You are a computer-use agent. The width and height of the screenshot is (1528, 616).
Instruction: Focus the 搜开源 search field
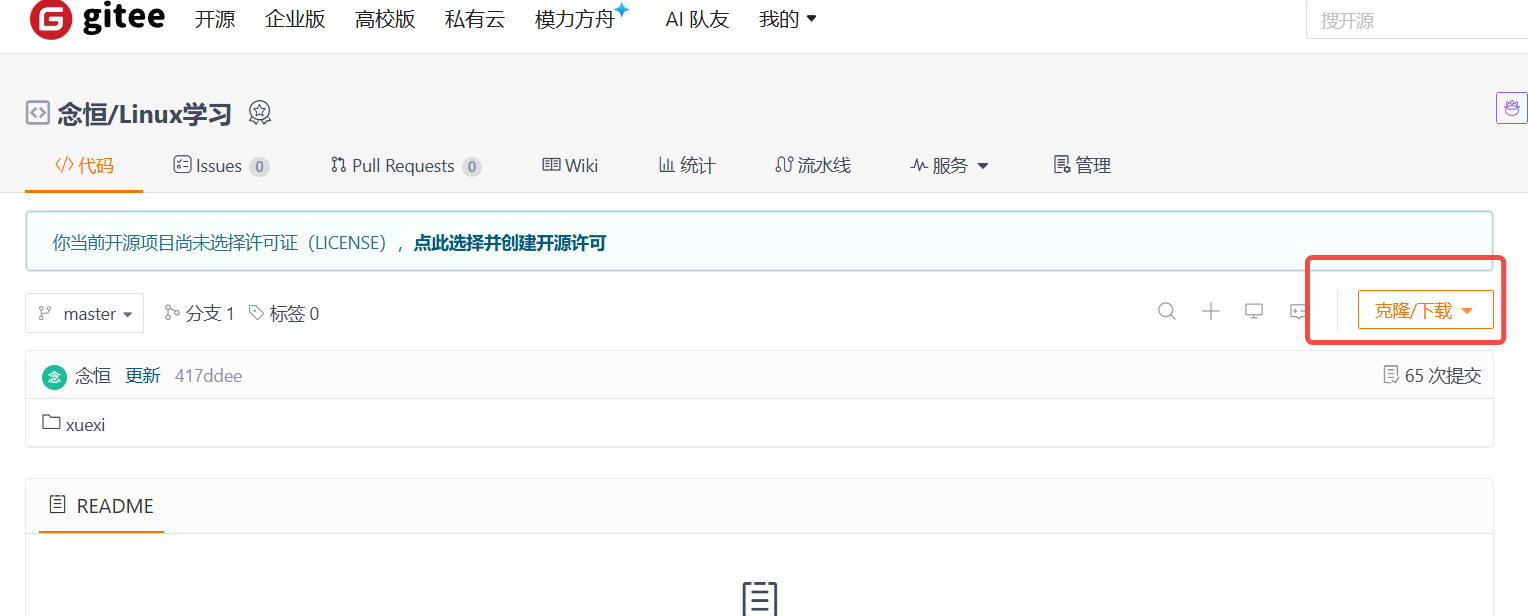pos(1417,20)
